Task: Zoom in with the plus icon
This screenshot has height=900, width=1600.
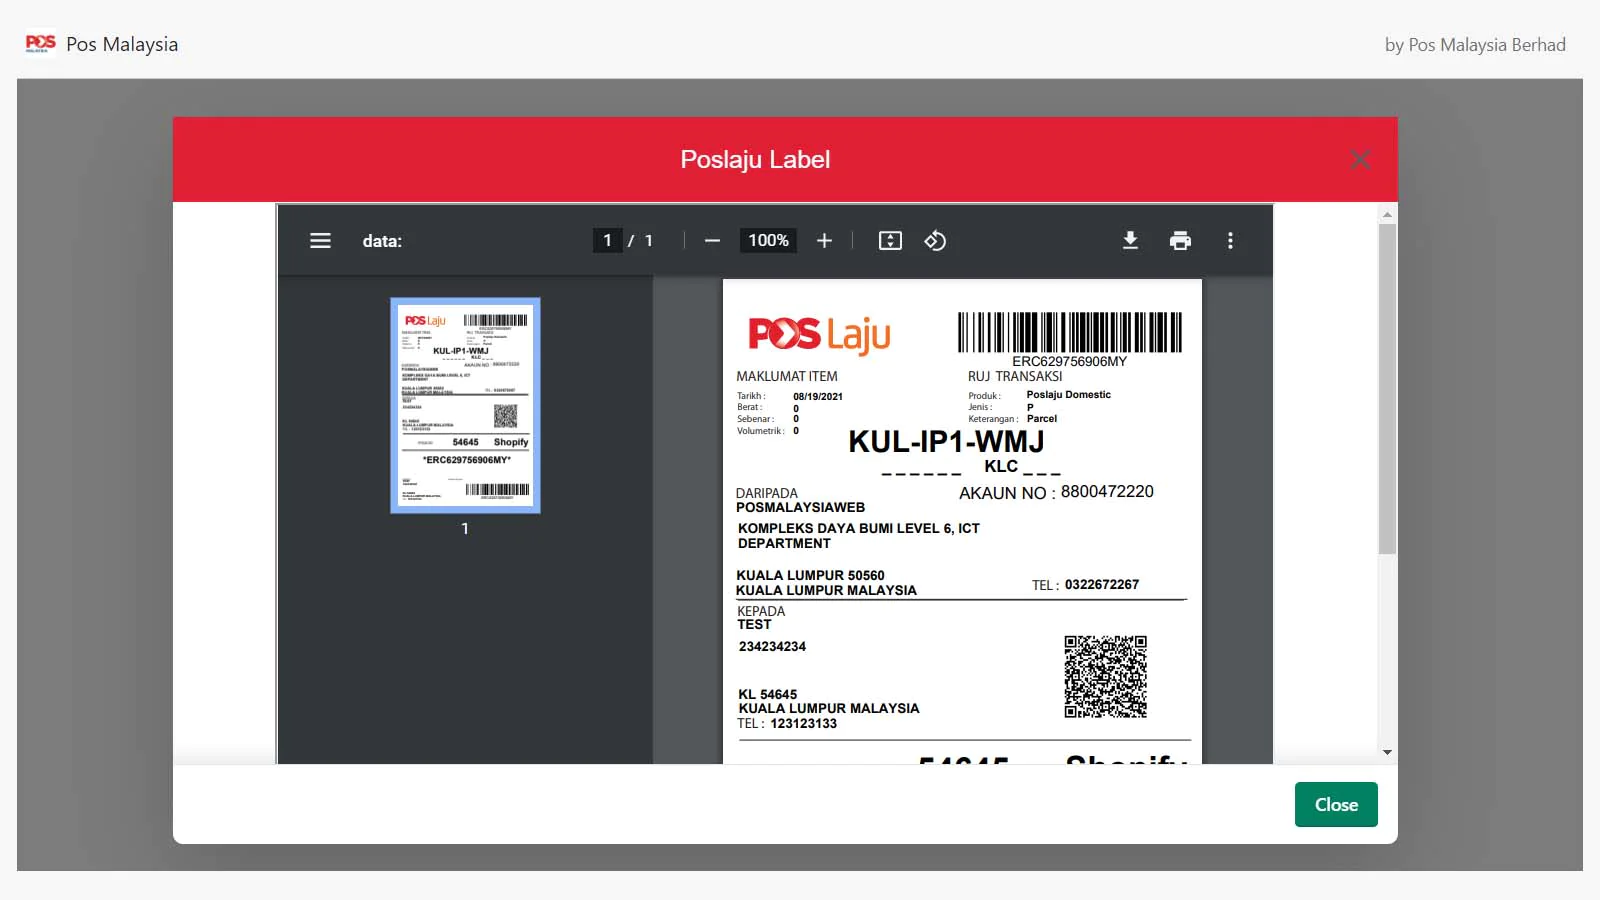Action: coord(824,241)
